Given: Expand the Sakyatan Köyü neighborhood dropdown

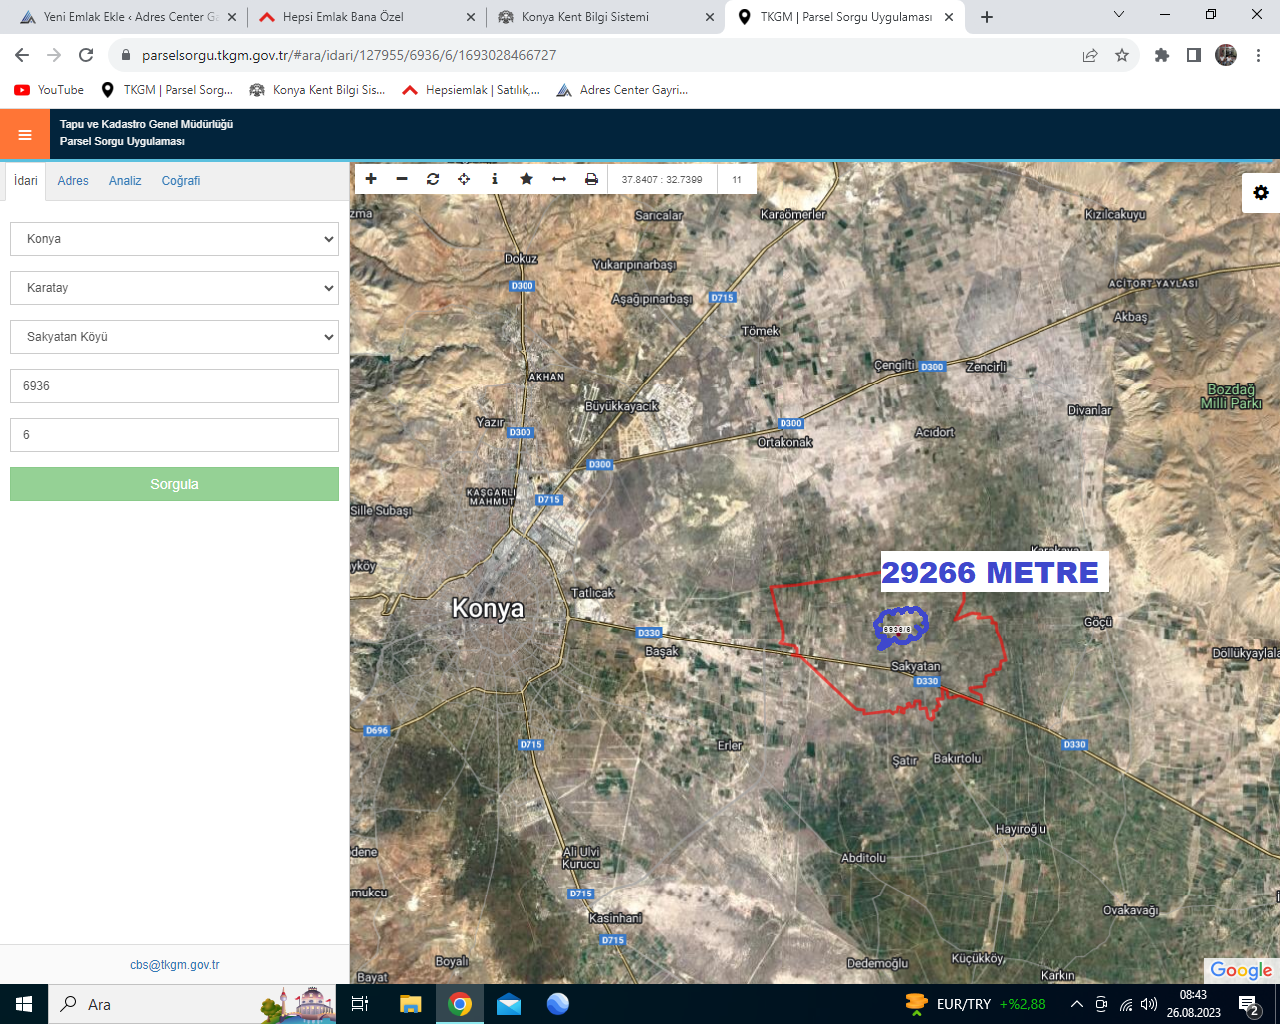Looking at the screenshot, I should pos(174,337).
